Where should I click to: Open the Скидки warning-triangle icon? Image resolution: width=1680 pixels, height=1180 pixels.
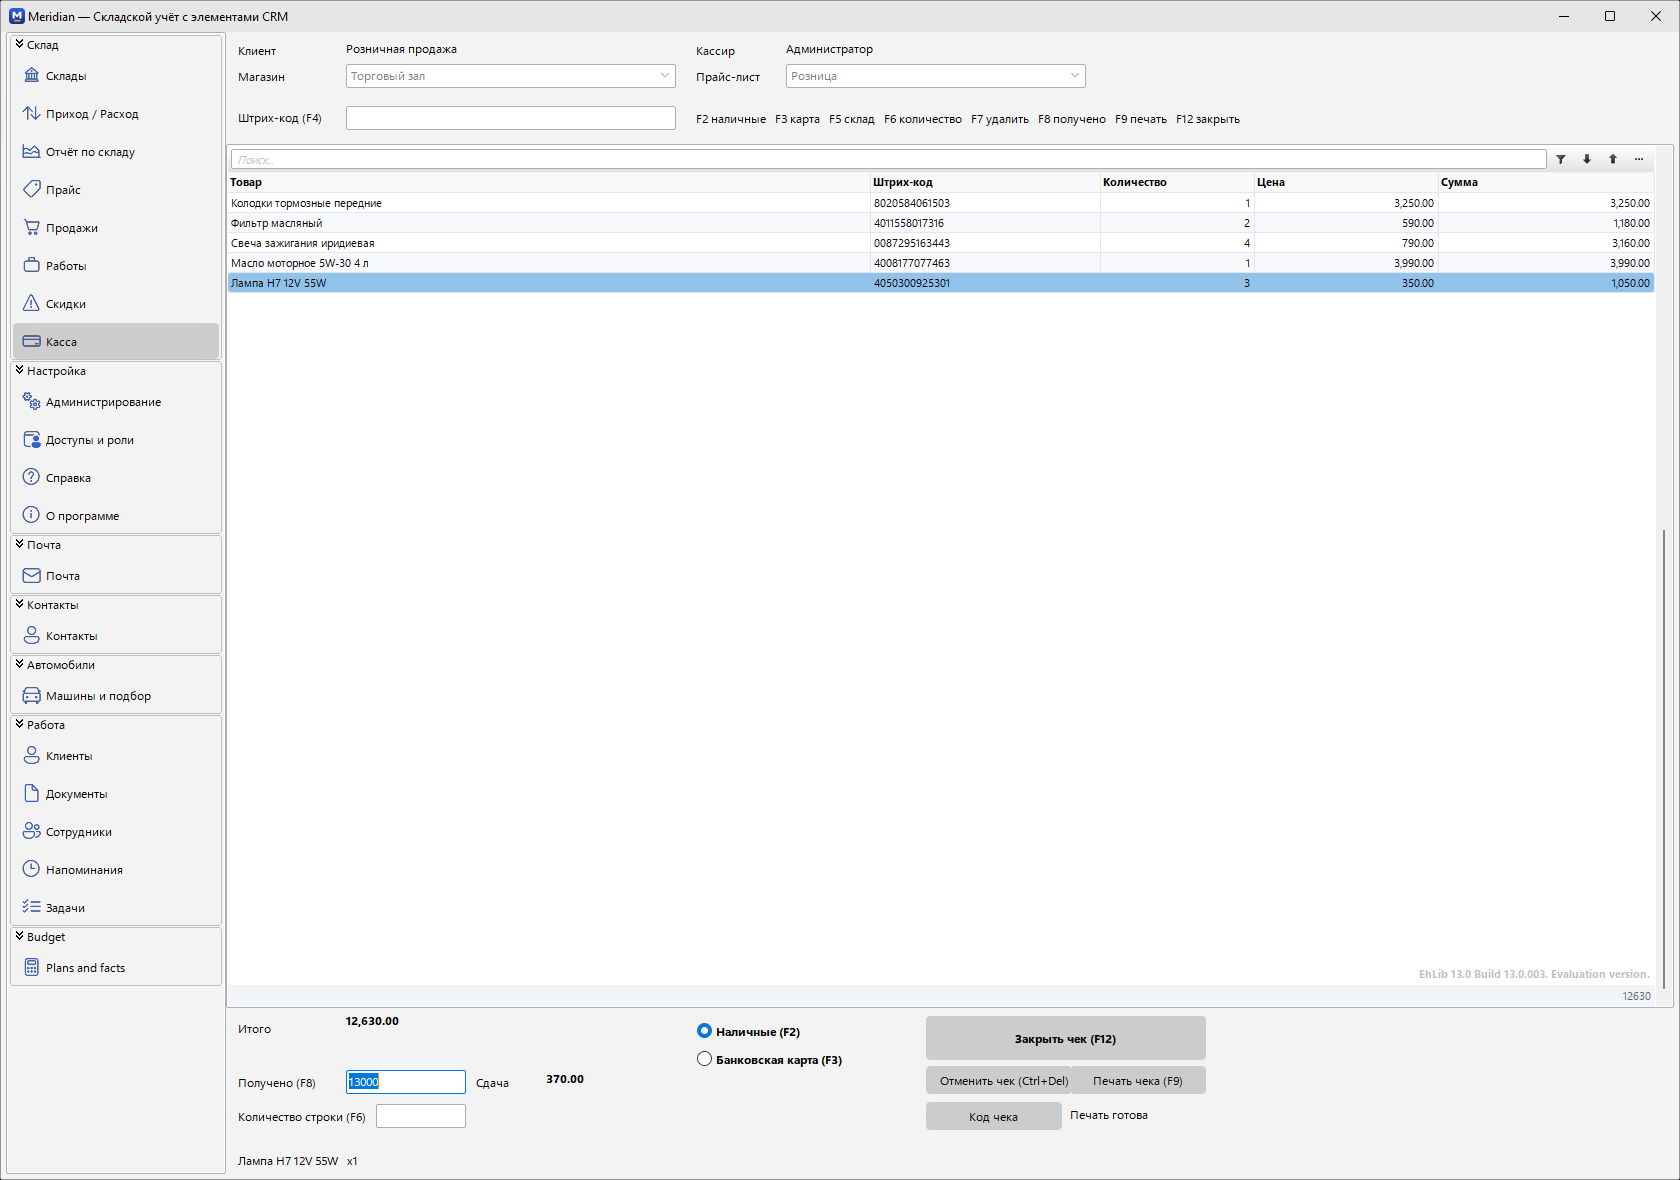click(x=31, y=303)
